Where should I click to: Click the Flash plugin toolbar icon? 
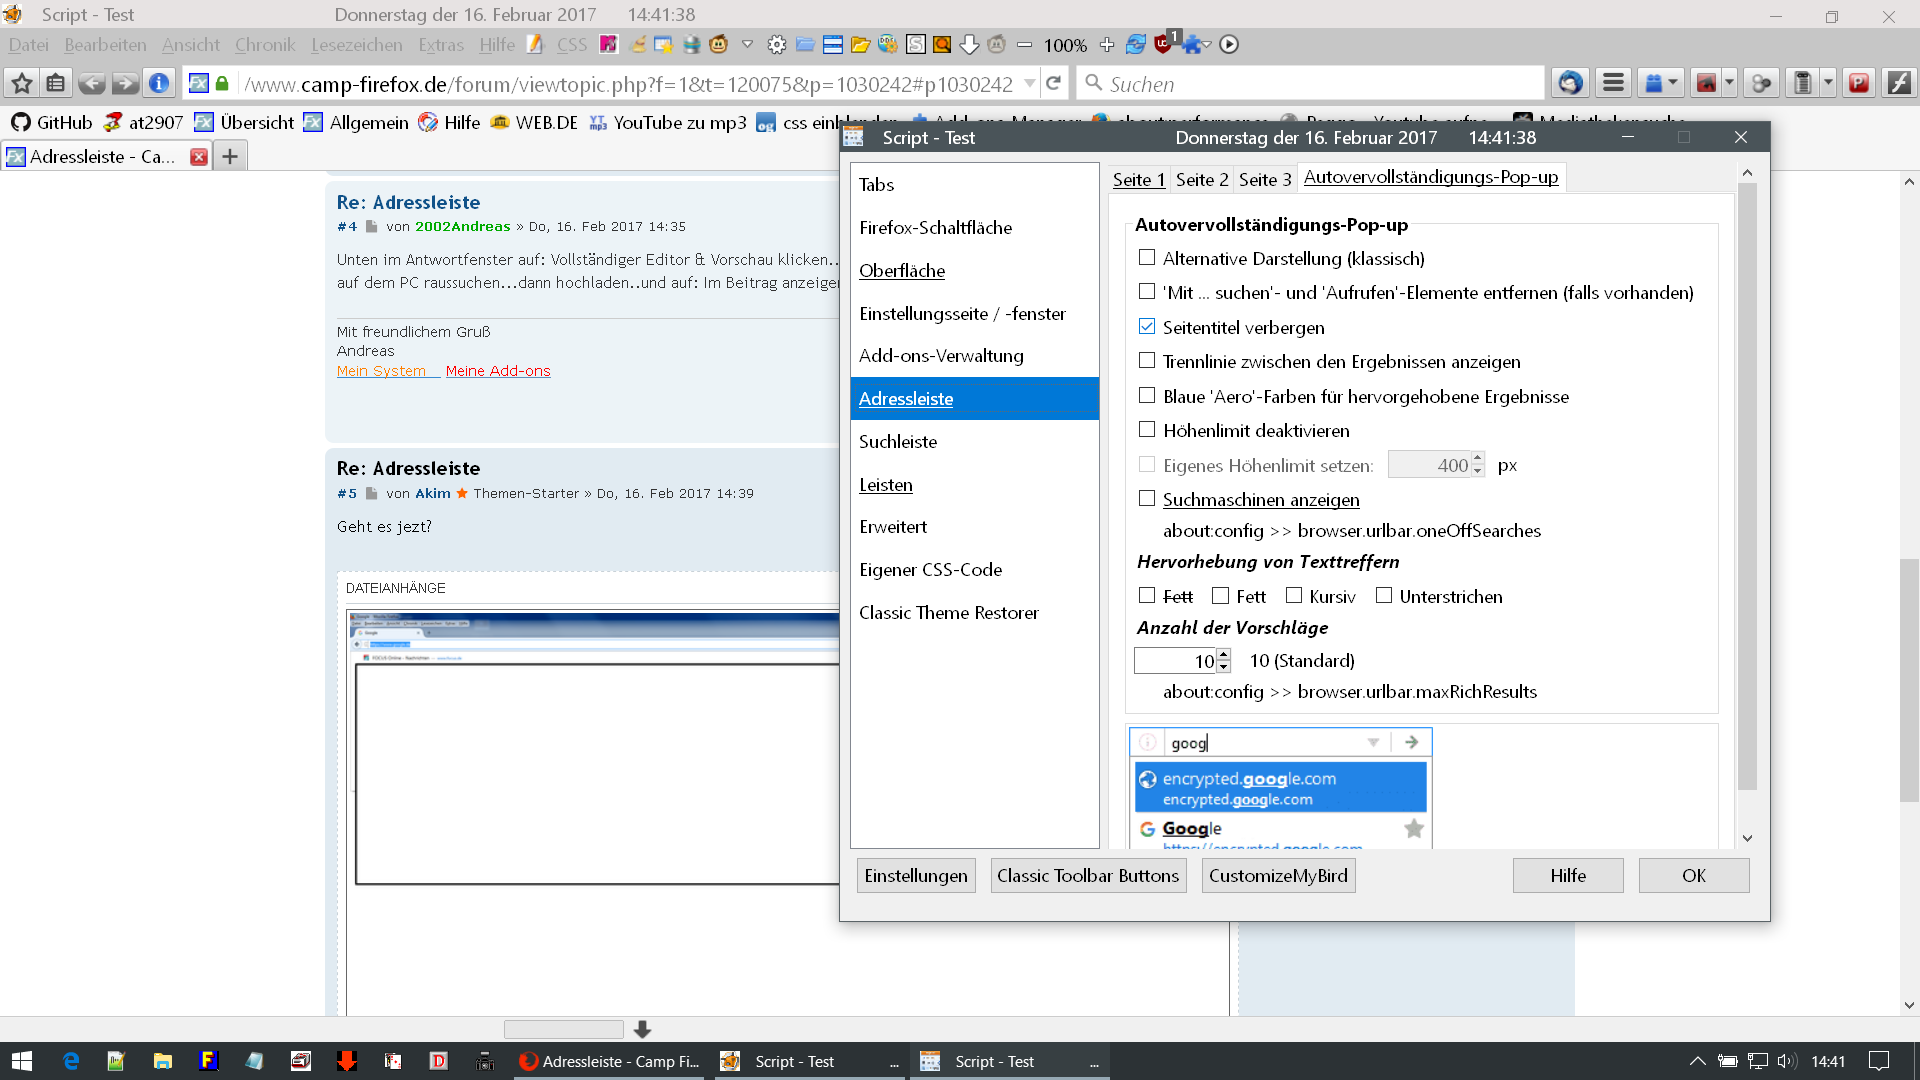(1899, 83)
